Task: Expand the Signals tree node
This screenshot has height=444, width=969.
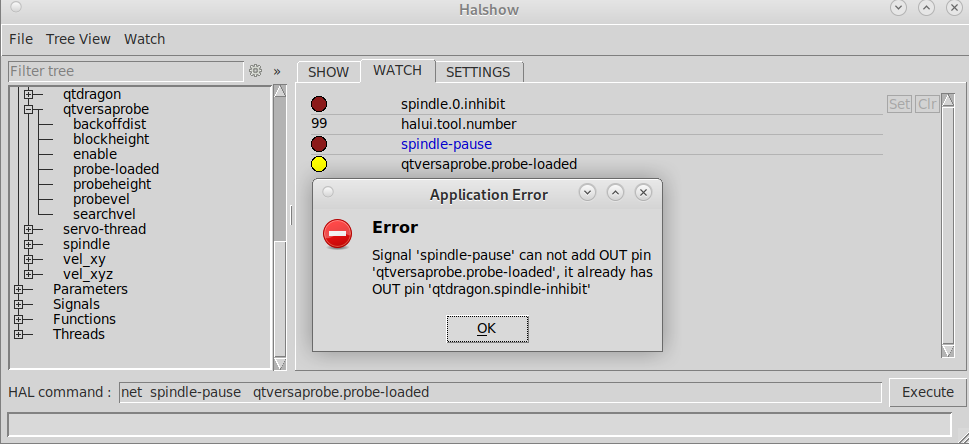Action: click(x=19, y=304)
